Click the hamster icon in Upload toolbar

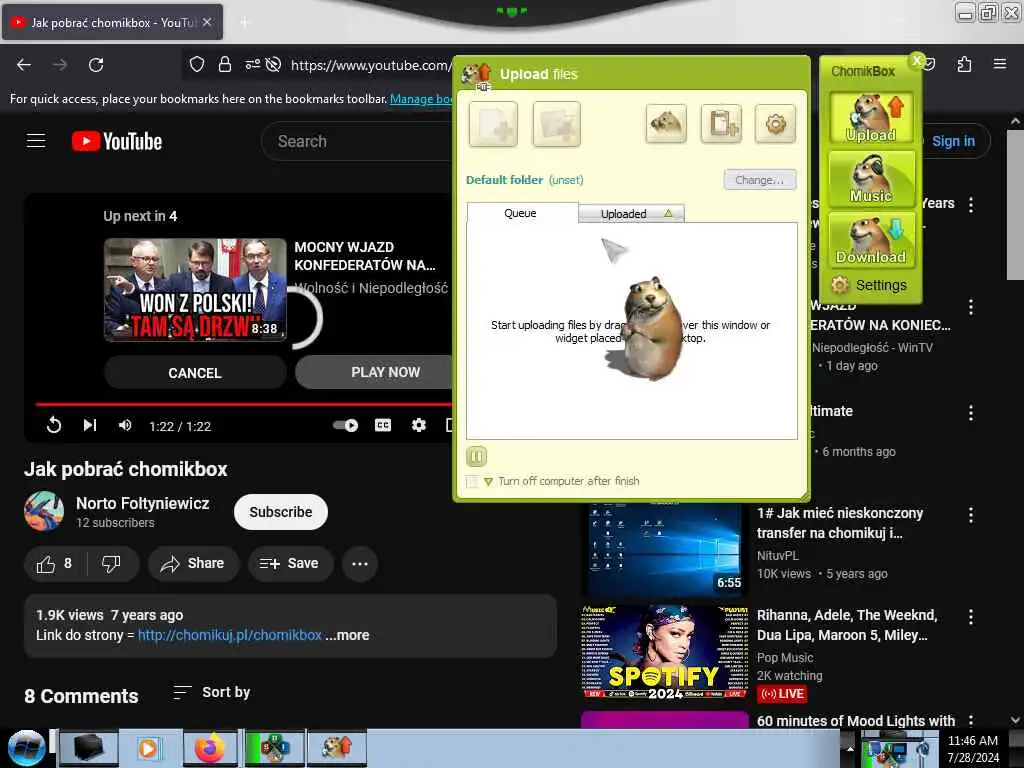(x=665, y=123)
